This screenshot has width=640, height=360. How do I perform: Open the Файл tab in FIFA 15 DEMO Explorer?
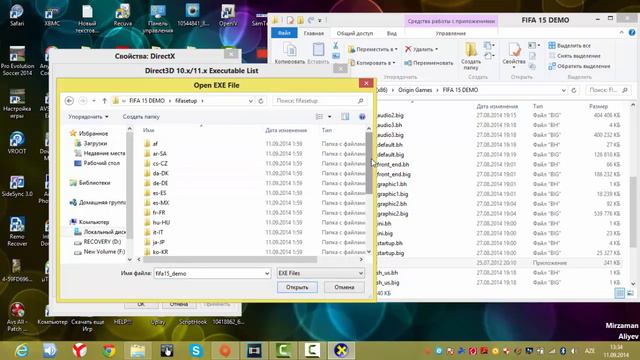(284, 33)
